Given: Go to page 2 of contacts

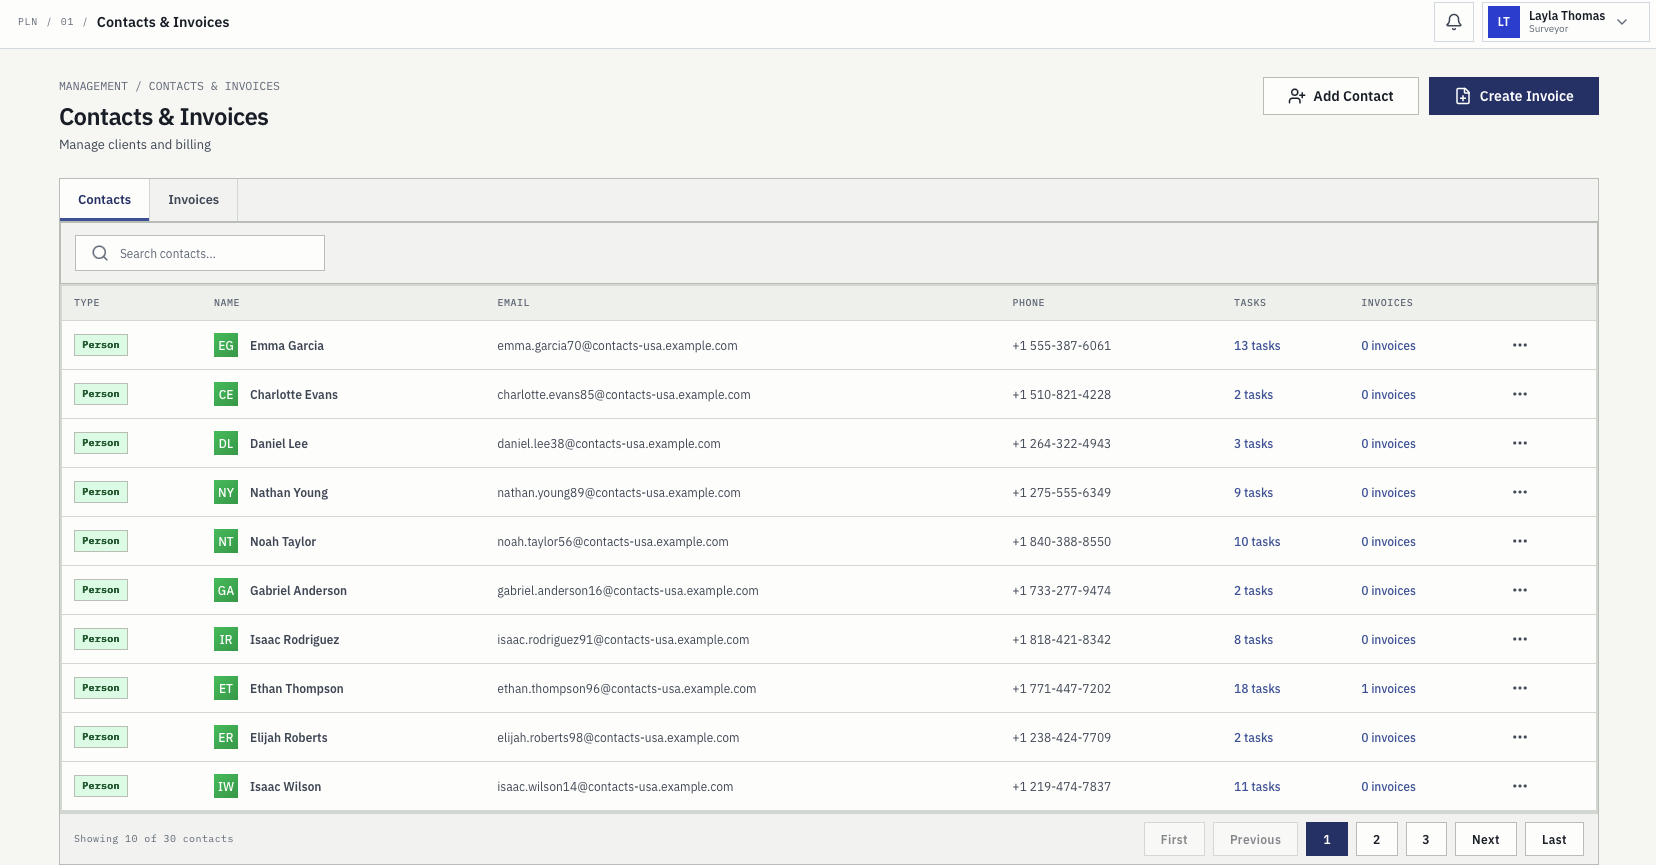Looking at the screenshot, I should tap(1376, 839).
